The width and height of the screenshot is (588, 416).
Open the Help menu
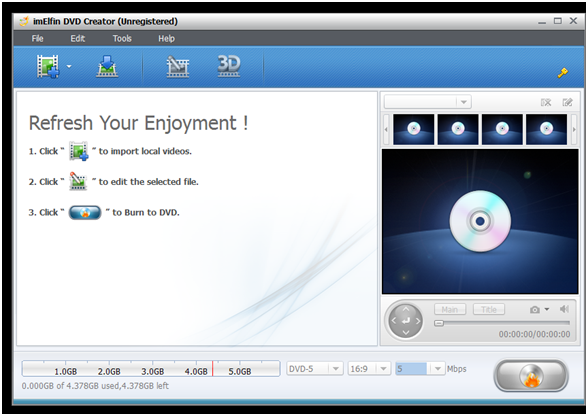click(166, 39)
